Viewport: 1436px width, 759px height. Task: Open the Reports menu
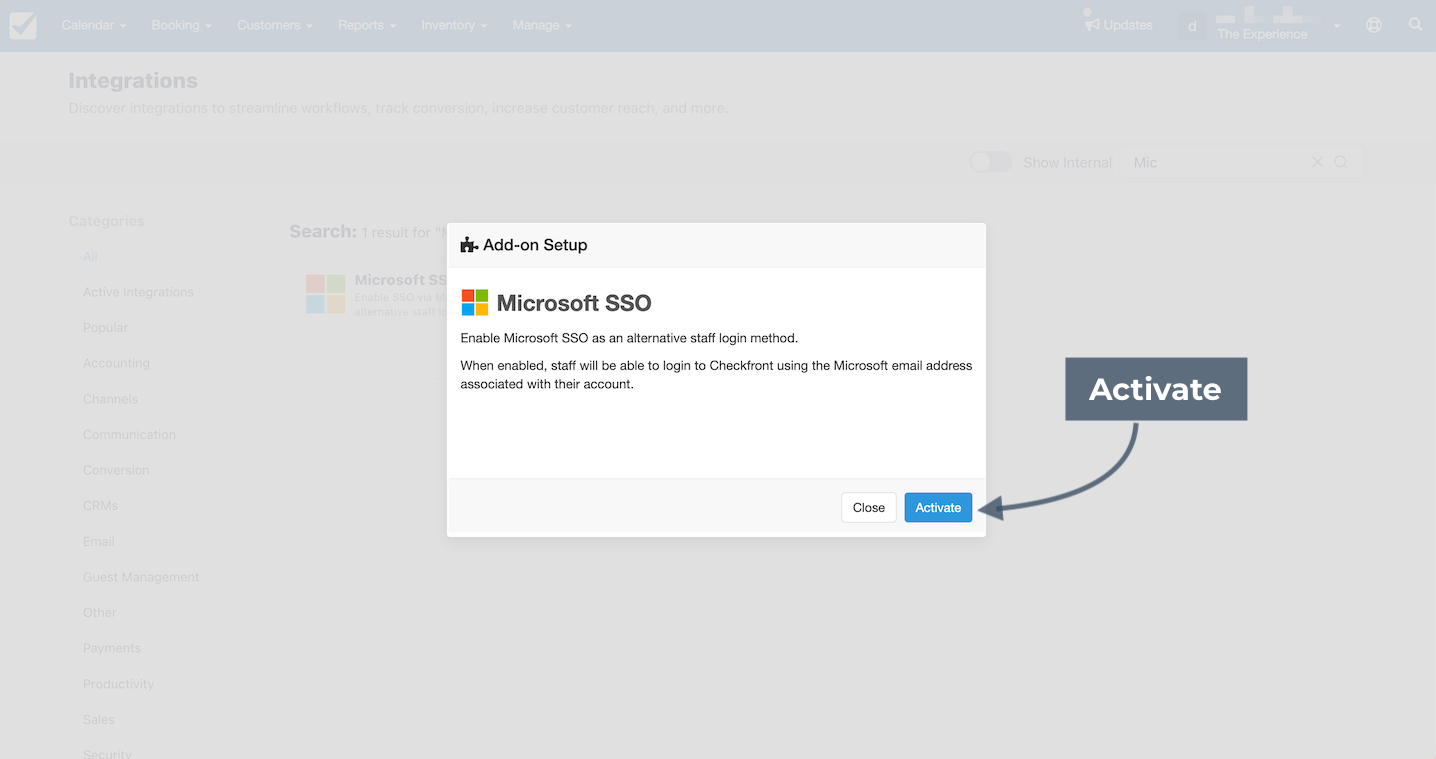coord(367,25)
